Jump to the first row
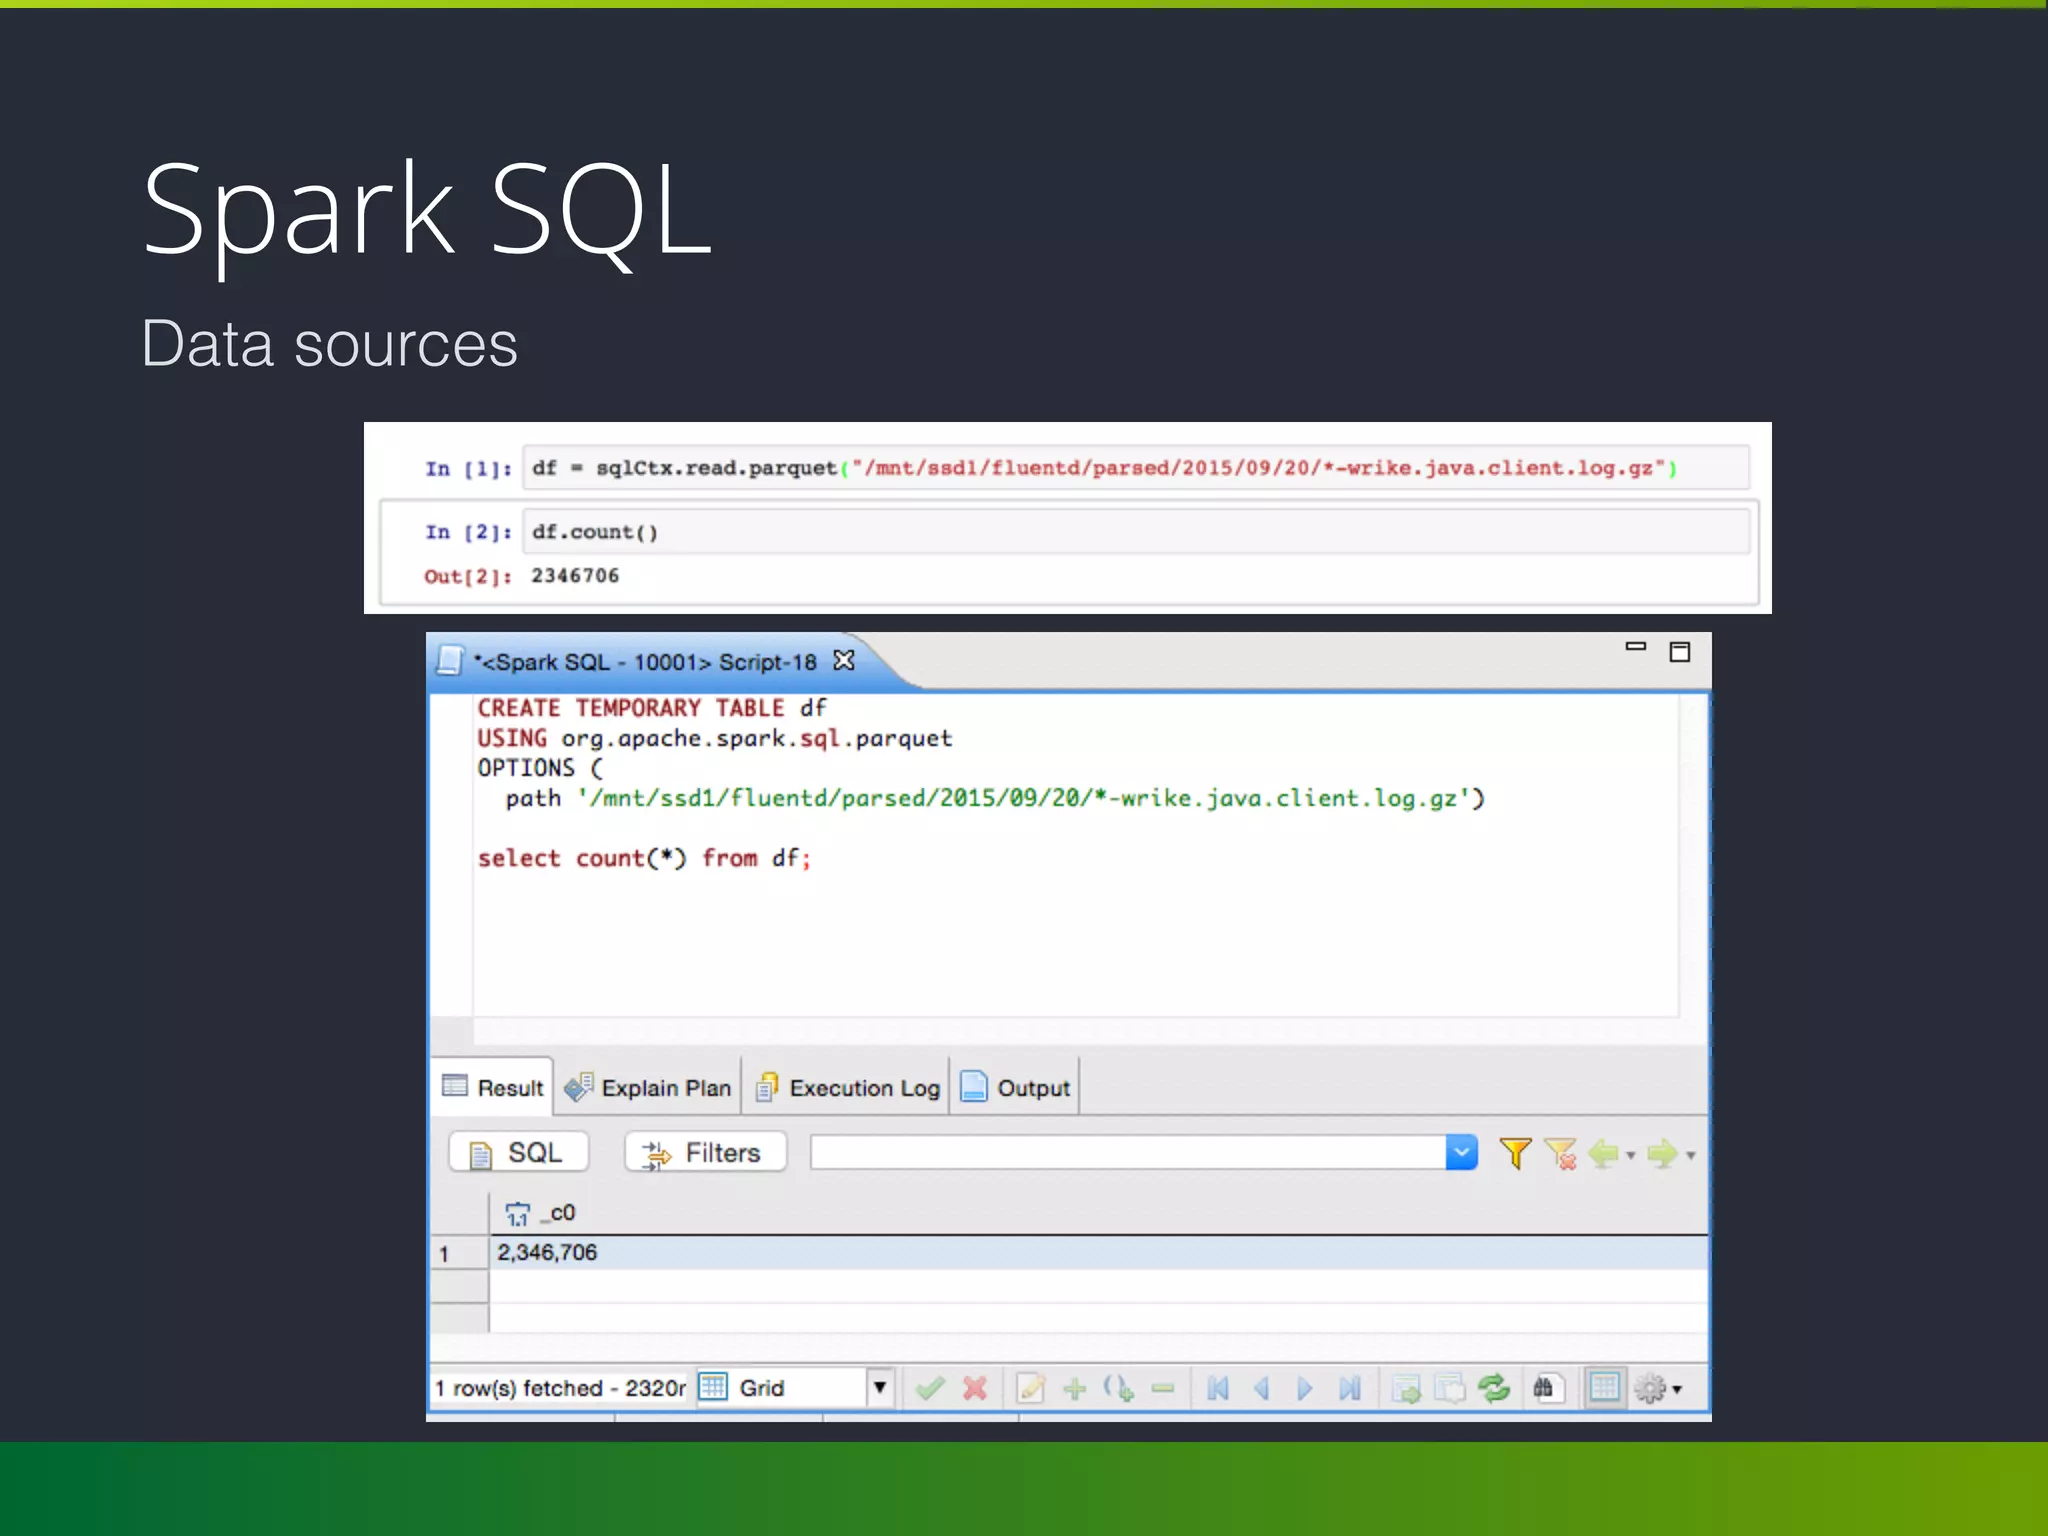Screen dimensions: 2048x1536 tap(1217, 1388)
